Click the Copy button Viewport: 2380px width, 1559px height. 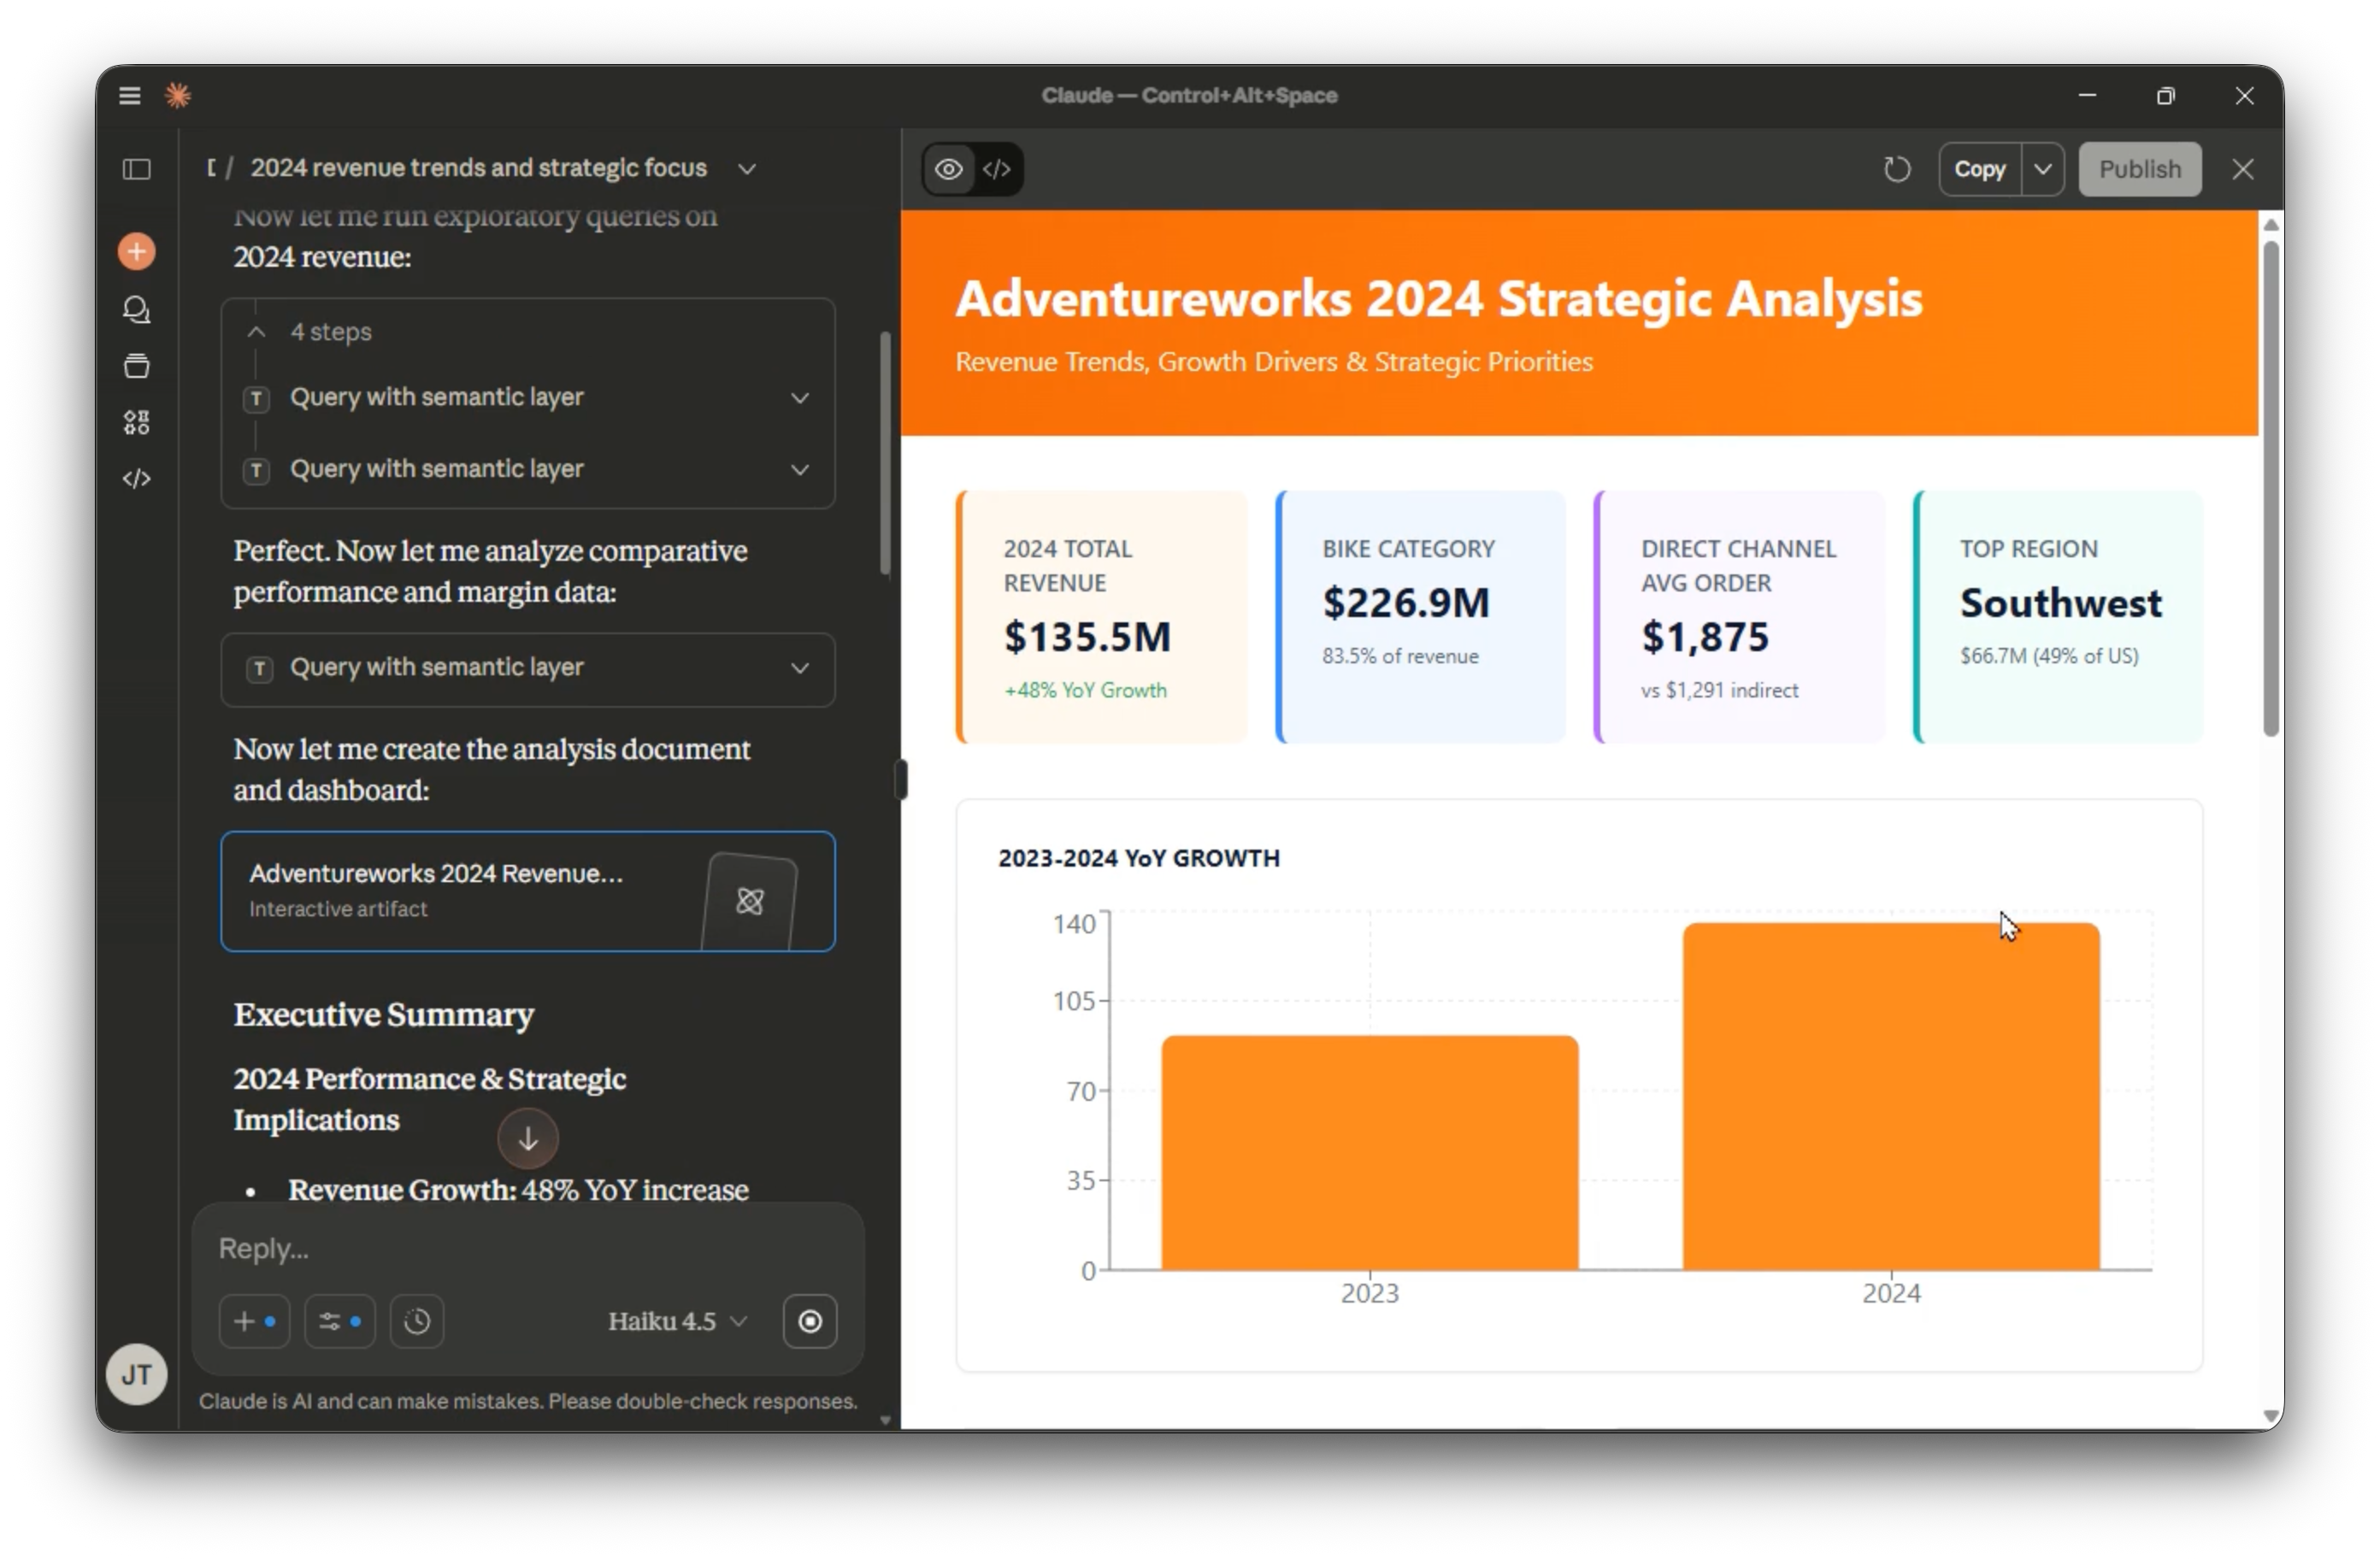point(1980,169)
